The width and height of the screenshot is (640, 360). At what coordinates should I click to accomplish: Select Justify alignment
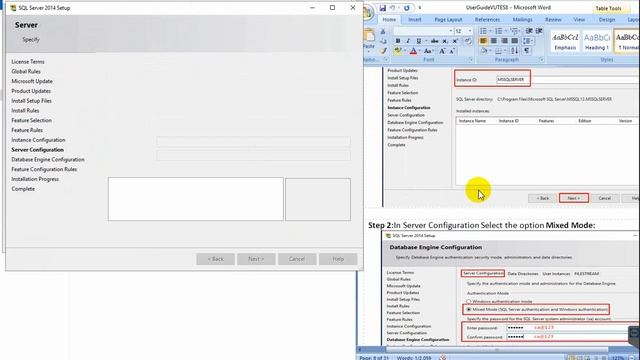click(x=515, y=41)
